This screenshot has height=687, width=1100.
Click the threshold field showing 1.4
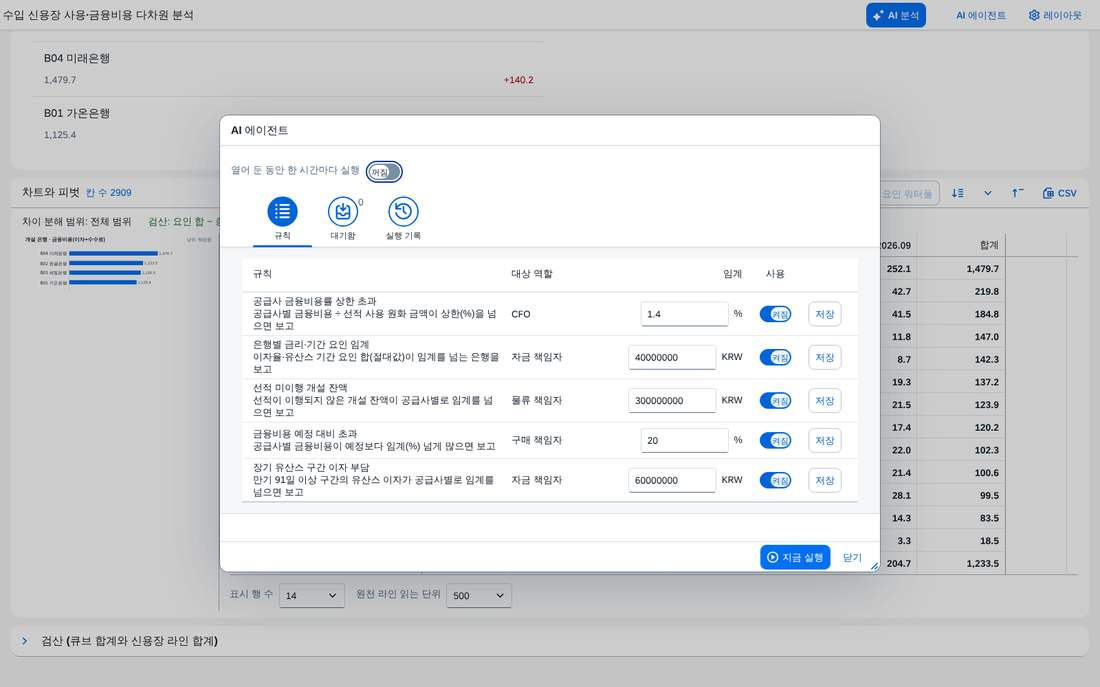pos(684,314)
